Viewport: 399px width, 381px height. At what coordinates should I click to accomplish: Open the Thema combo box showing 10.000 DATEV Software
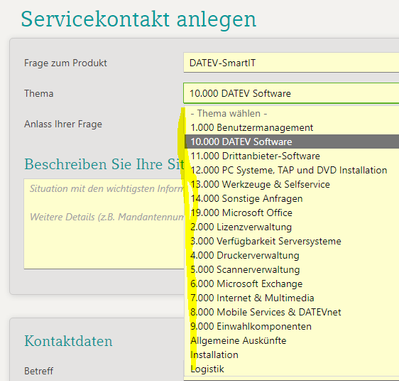pos(291,93)
